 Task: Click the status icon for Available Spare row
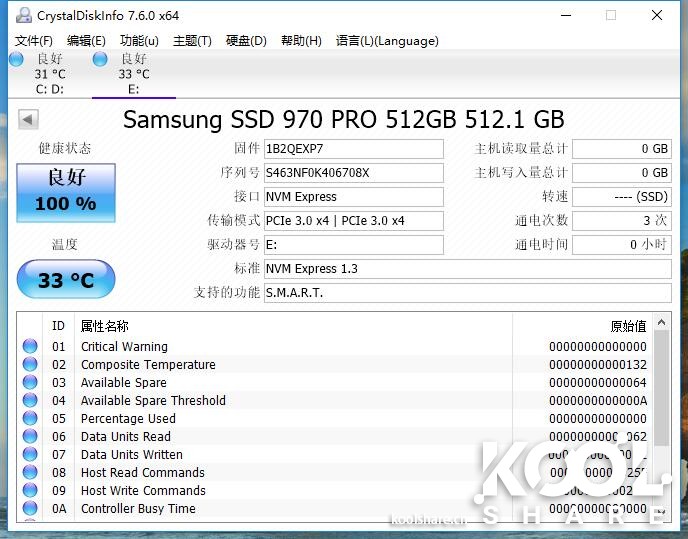30,382
